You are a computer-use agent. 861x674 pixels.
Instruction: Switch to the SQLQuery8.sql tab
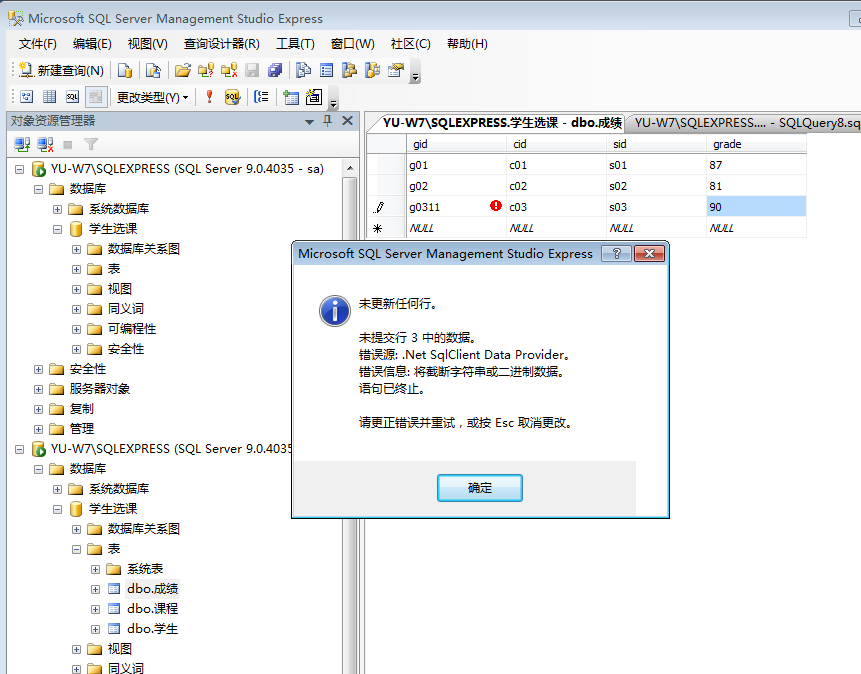[x=746, y=122]
